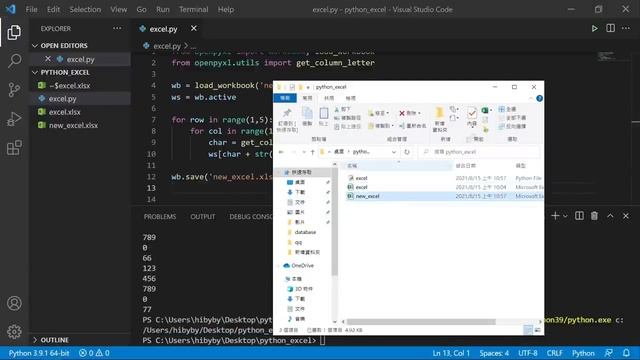The height and width of the screenshot is (360, 640).
Task: Create a new terminal with the plus icon
Action: (x=555, y=216)
